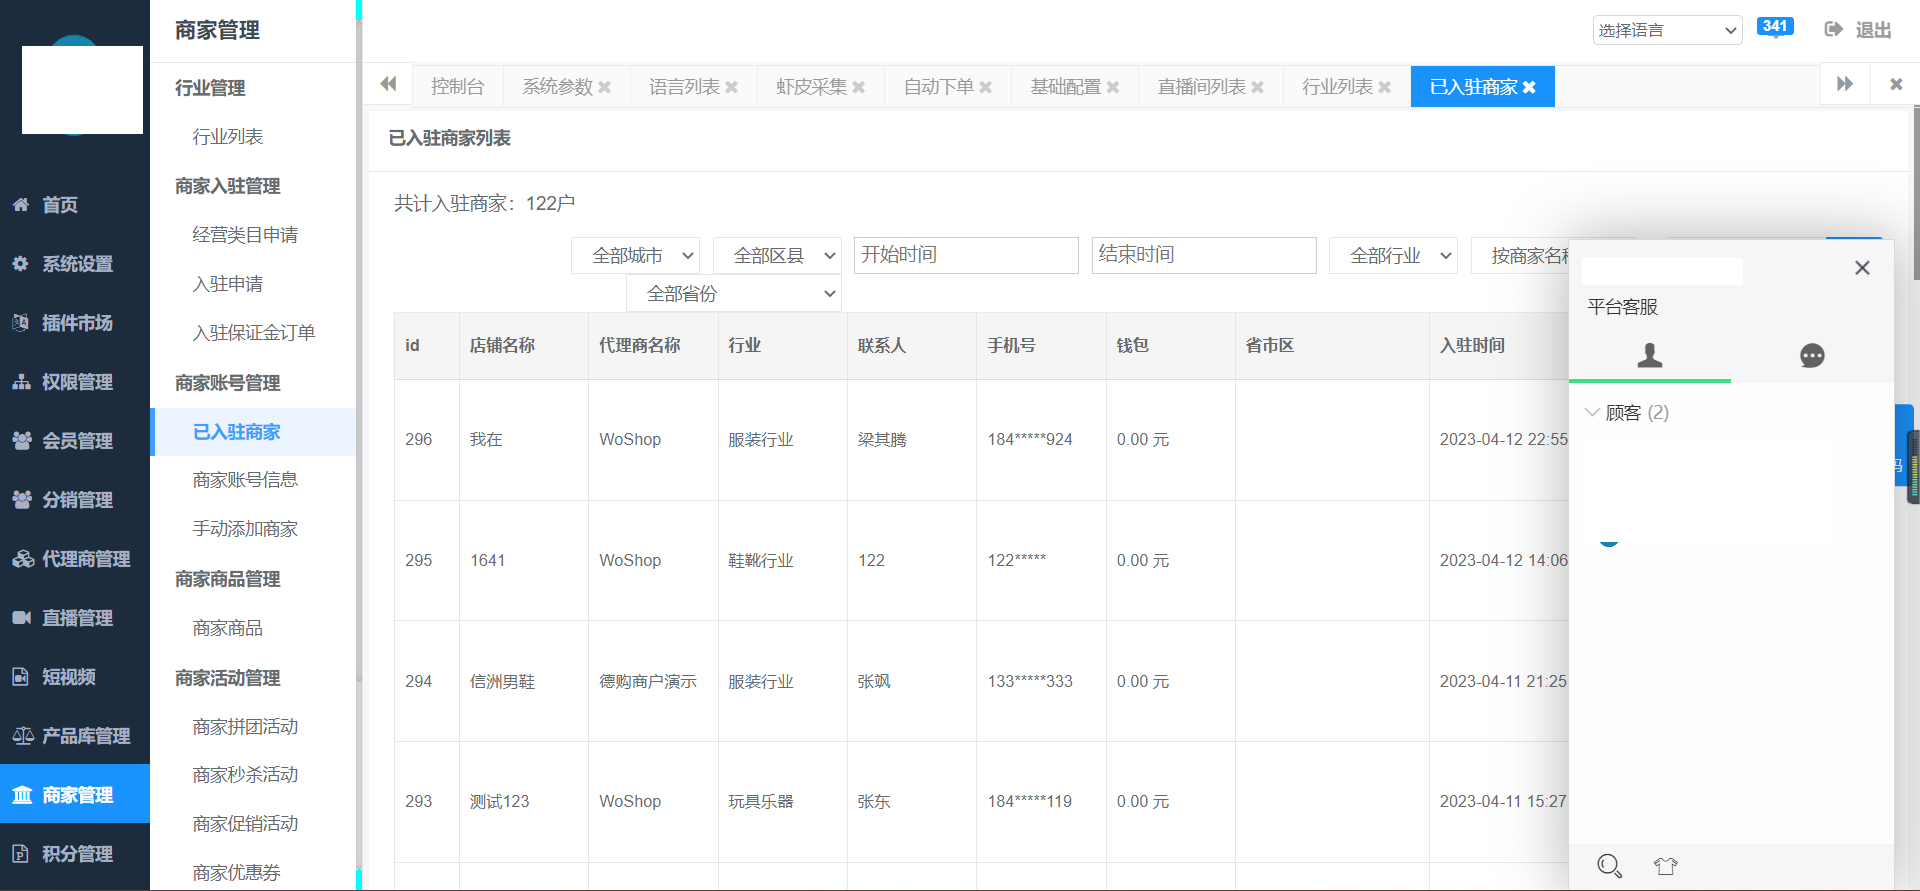This screenshot has height=891, width=1920.
Task: Expand the 顾客 (2) group
Action: coord(1628,413)
